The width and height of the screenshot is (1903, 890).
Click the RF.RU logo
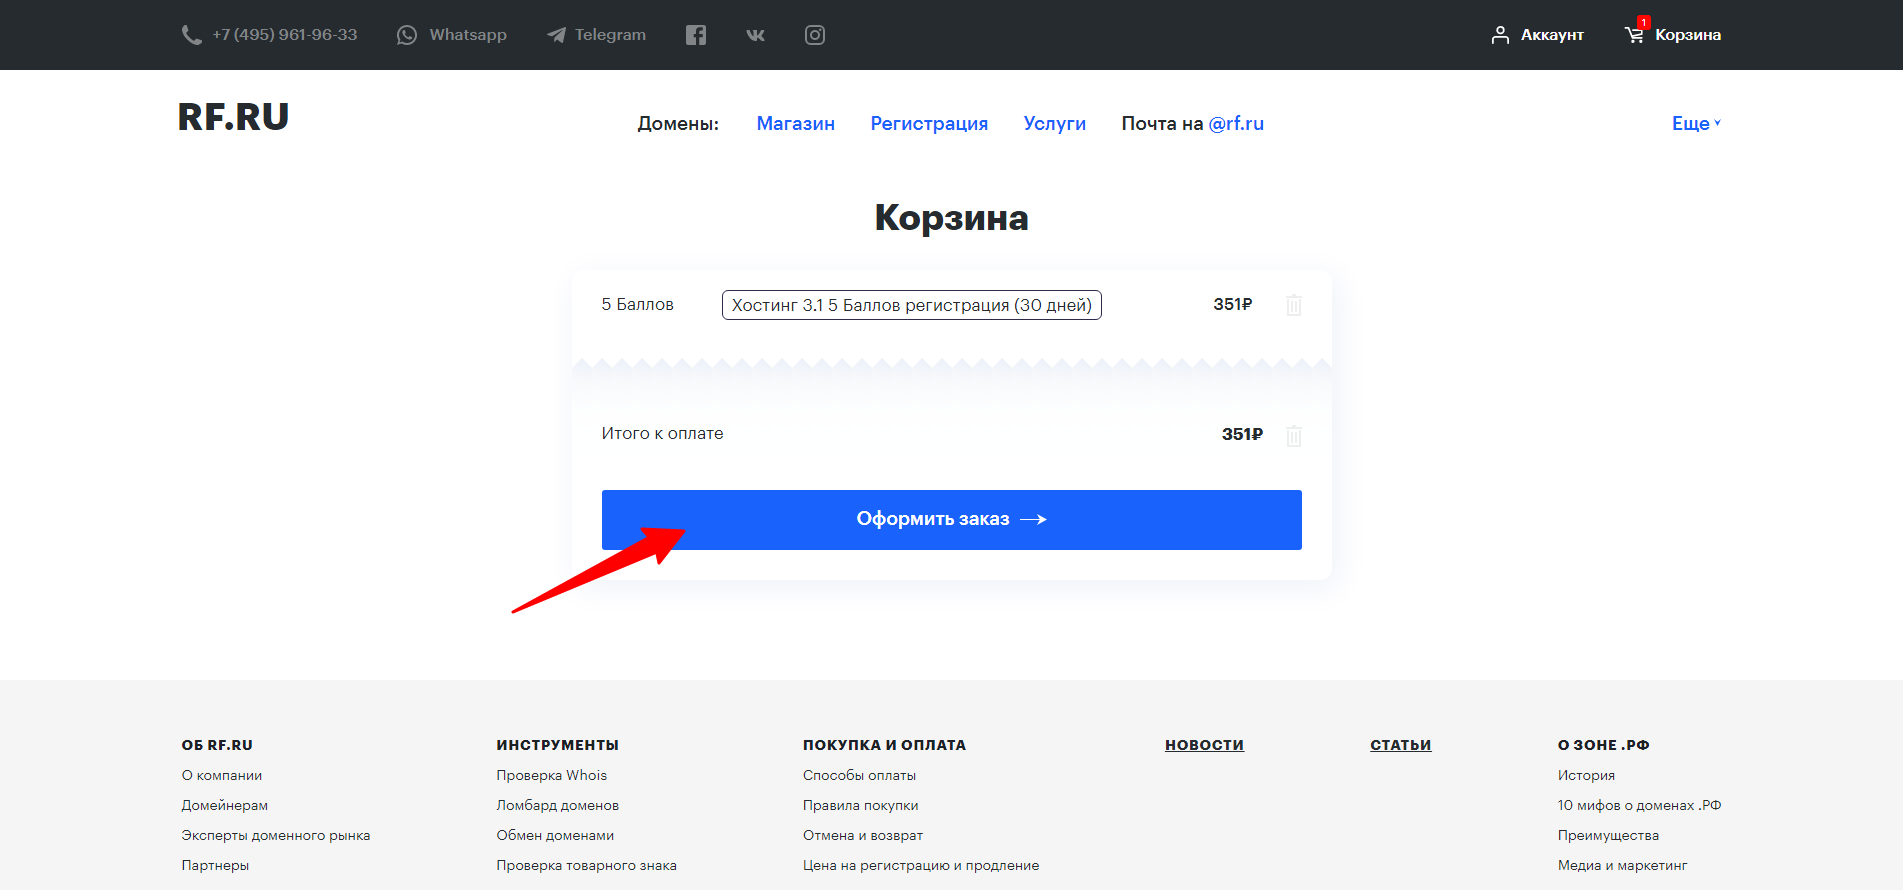coord(233,117)
